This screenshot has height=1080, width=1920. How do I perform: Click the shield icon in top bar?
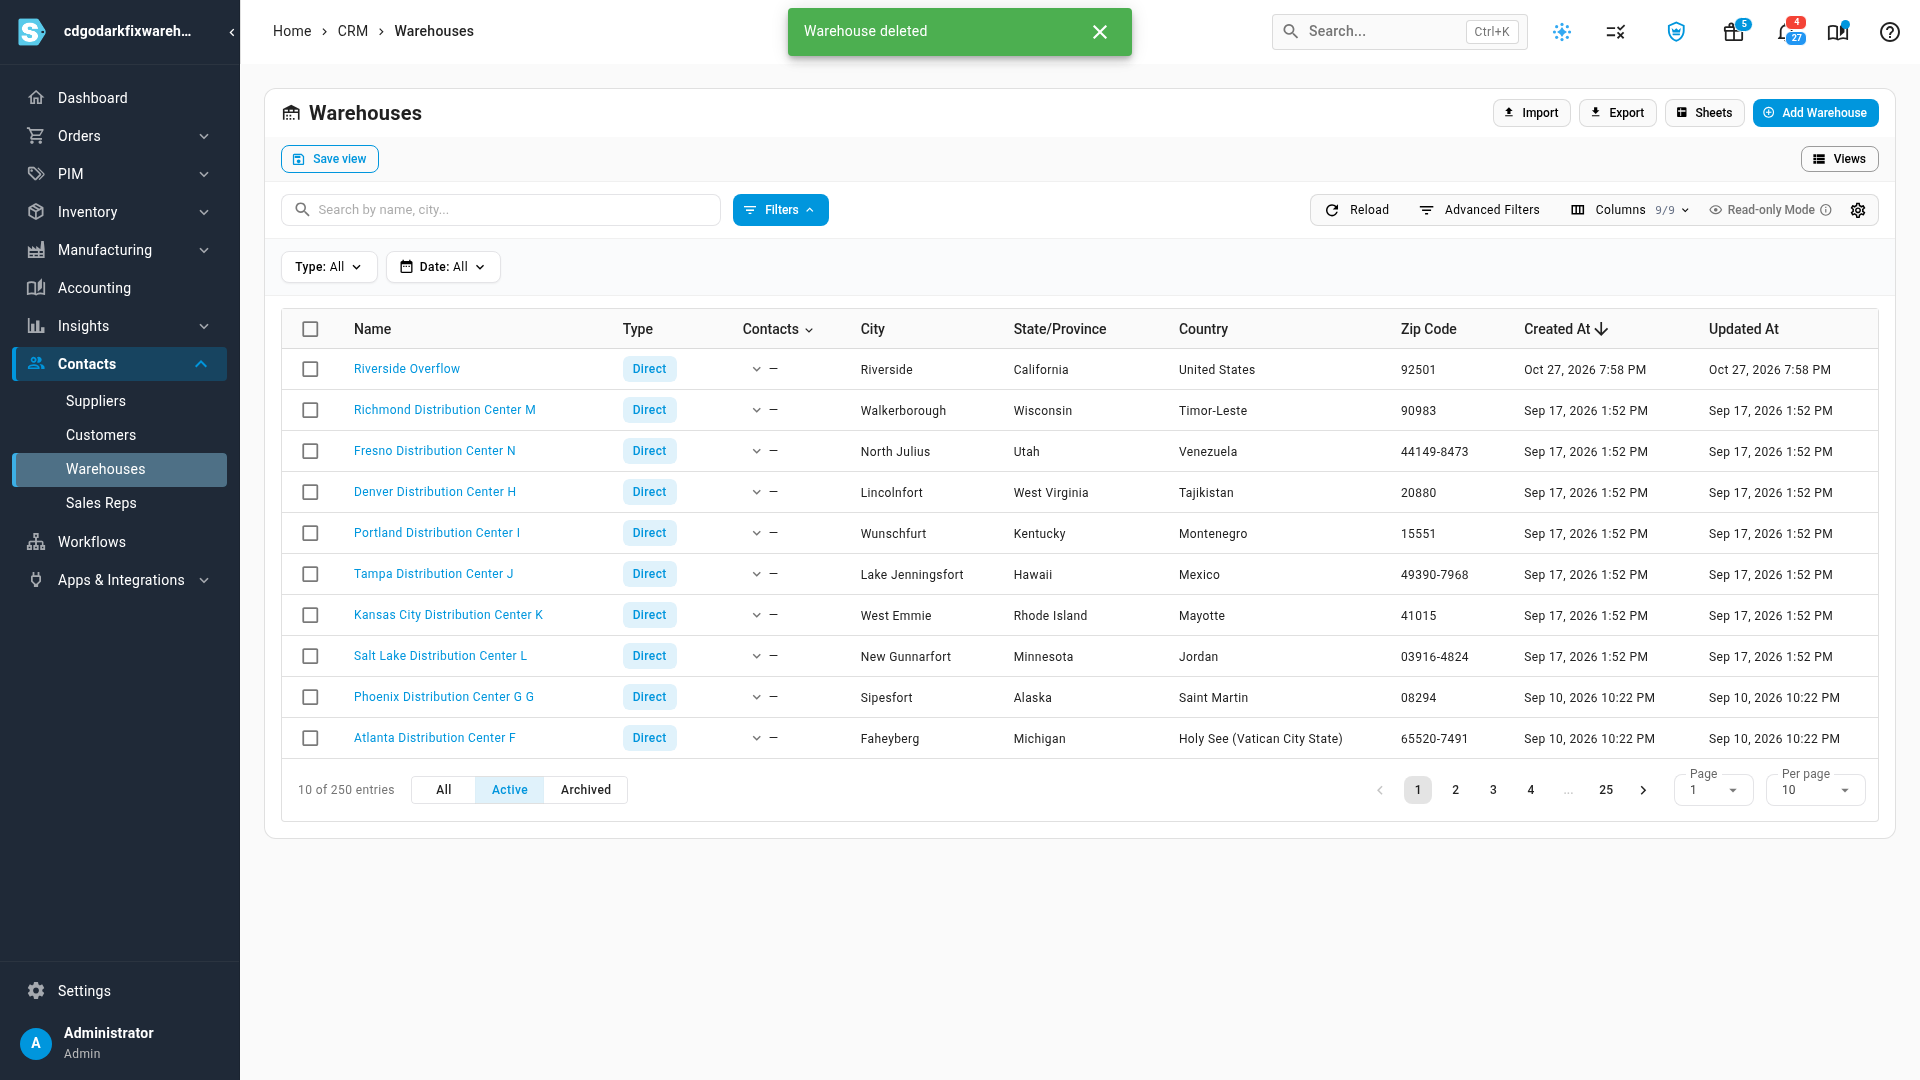[1676, 32]
